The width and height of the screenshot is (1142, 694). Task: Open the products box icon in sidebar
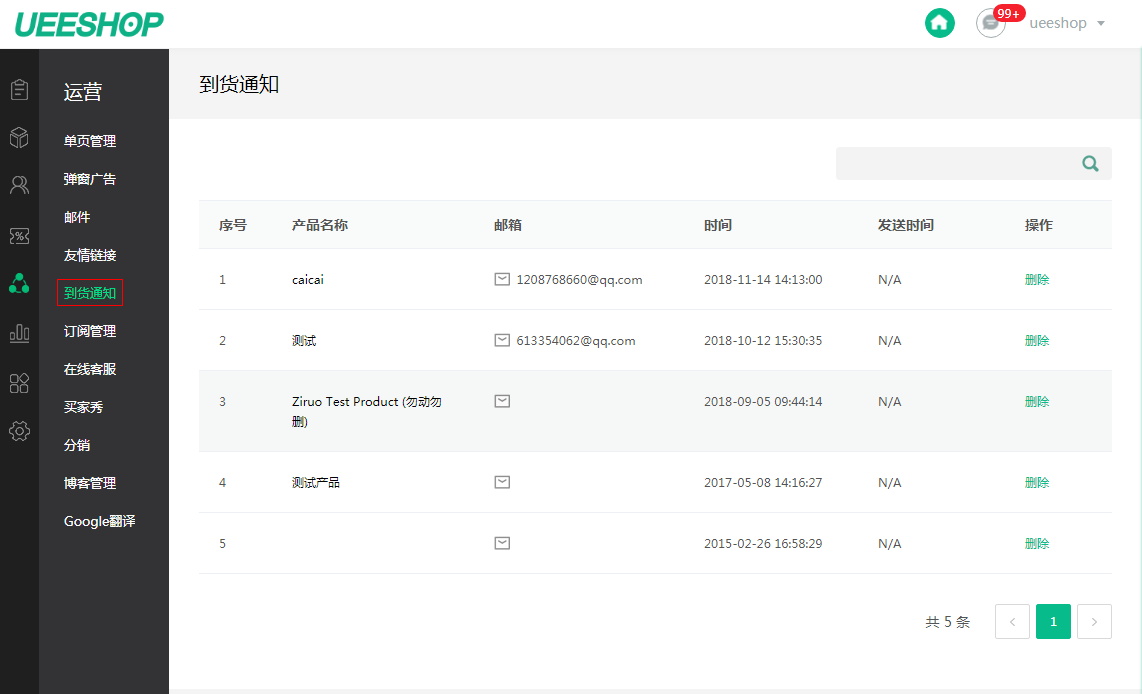tap(20, 137)
